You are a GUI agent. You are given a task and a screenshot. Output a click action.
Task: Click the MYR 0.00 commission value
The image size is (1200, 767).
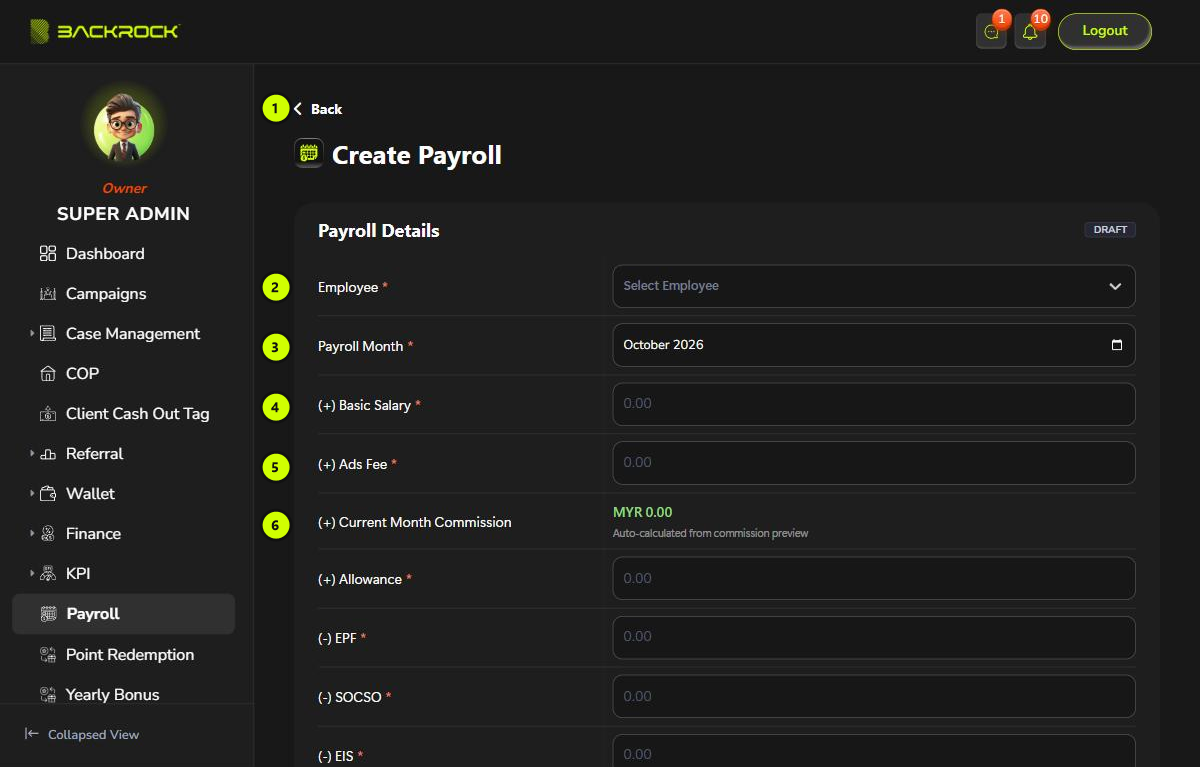pos(643,512)
